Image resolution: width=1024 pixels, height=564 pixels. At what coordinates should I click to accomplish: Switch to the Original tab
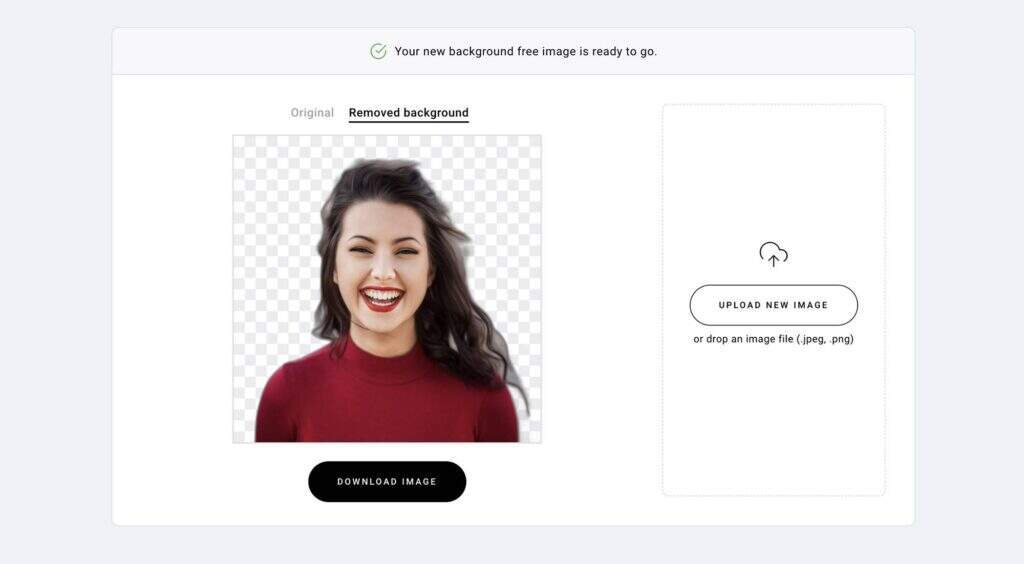[312, 113]
